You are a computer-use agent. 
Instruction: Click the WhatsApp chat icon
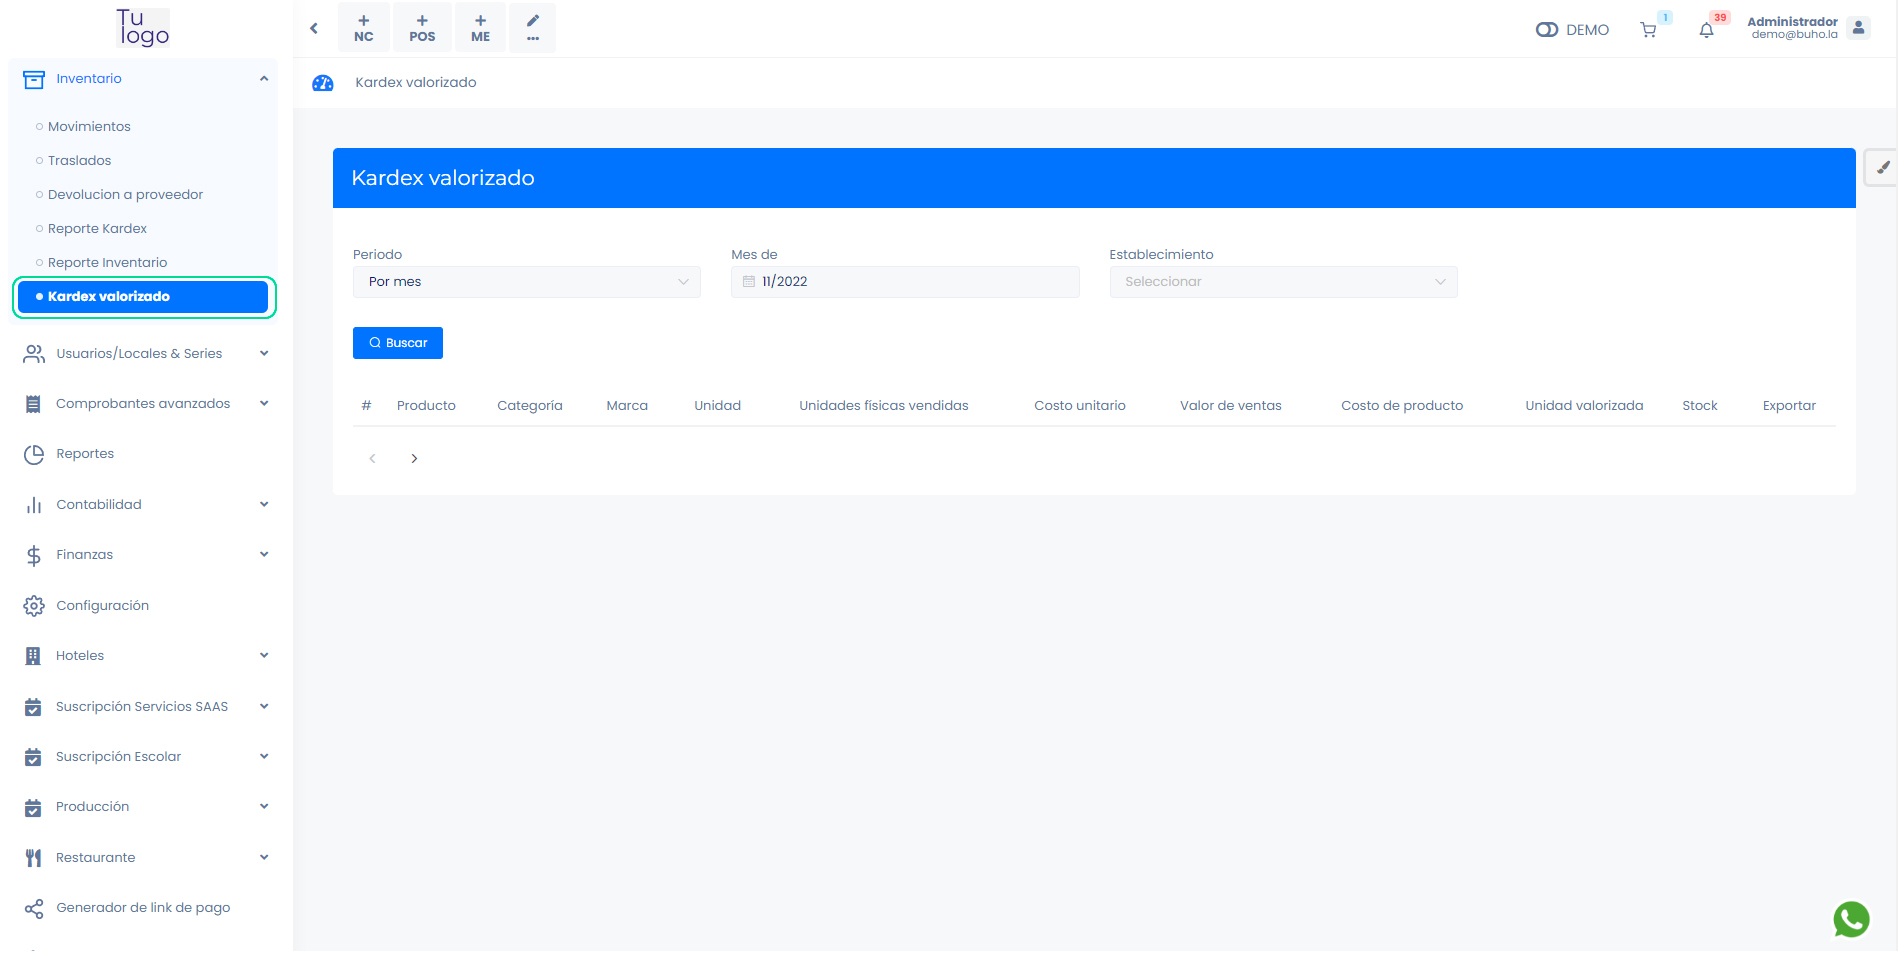[1851, 919]
